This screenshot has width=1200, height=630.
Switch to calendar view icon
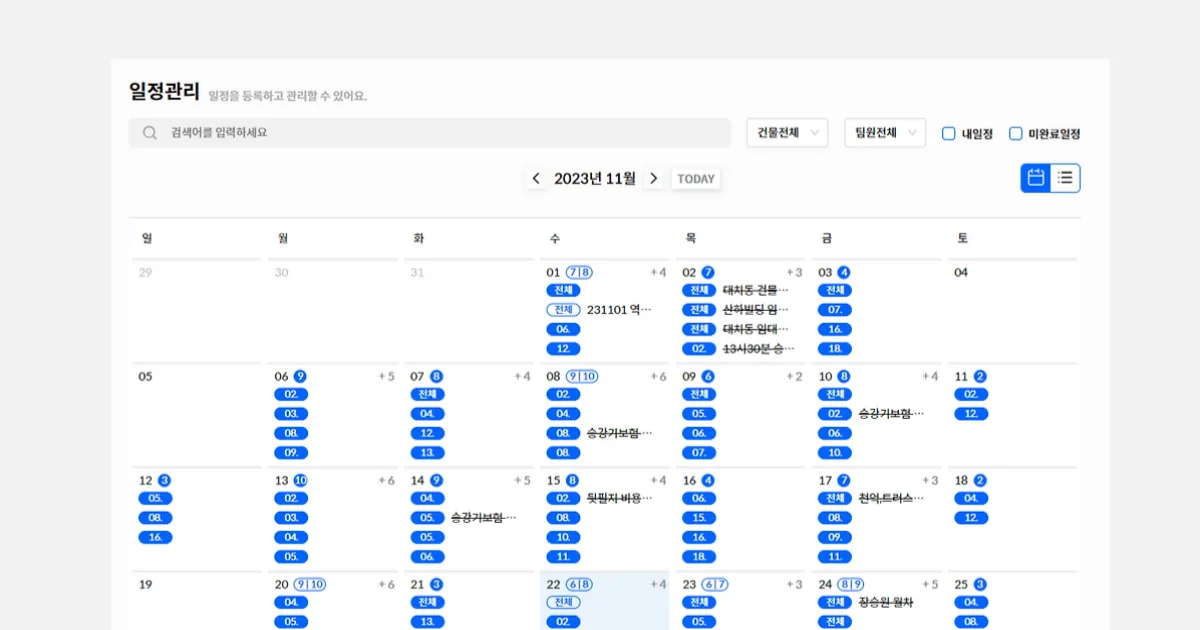1036,178
